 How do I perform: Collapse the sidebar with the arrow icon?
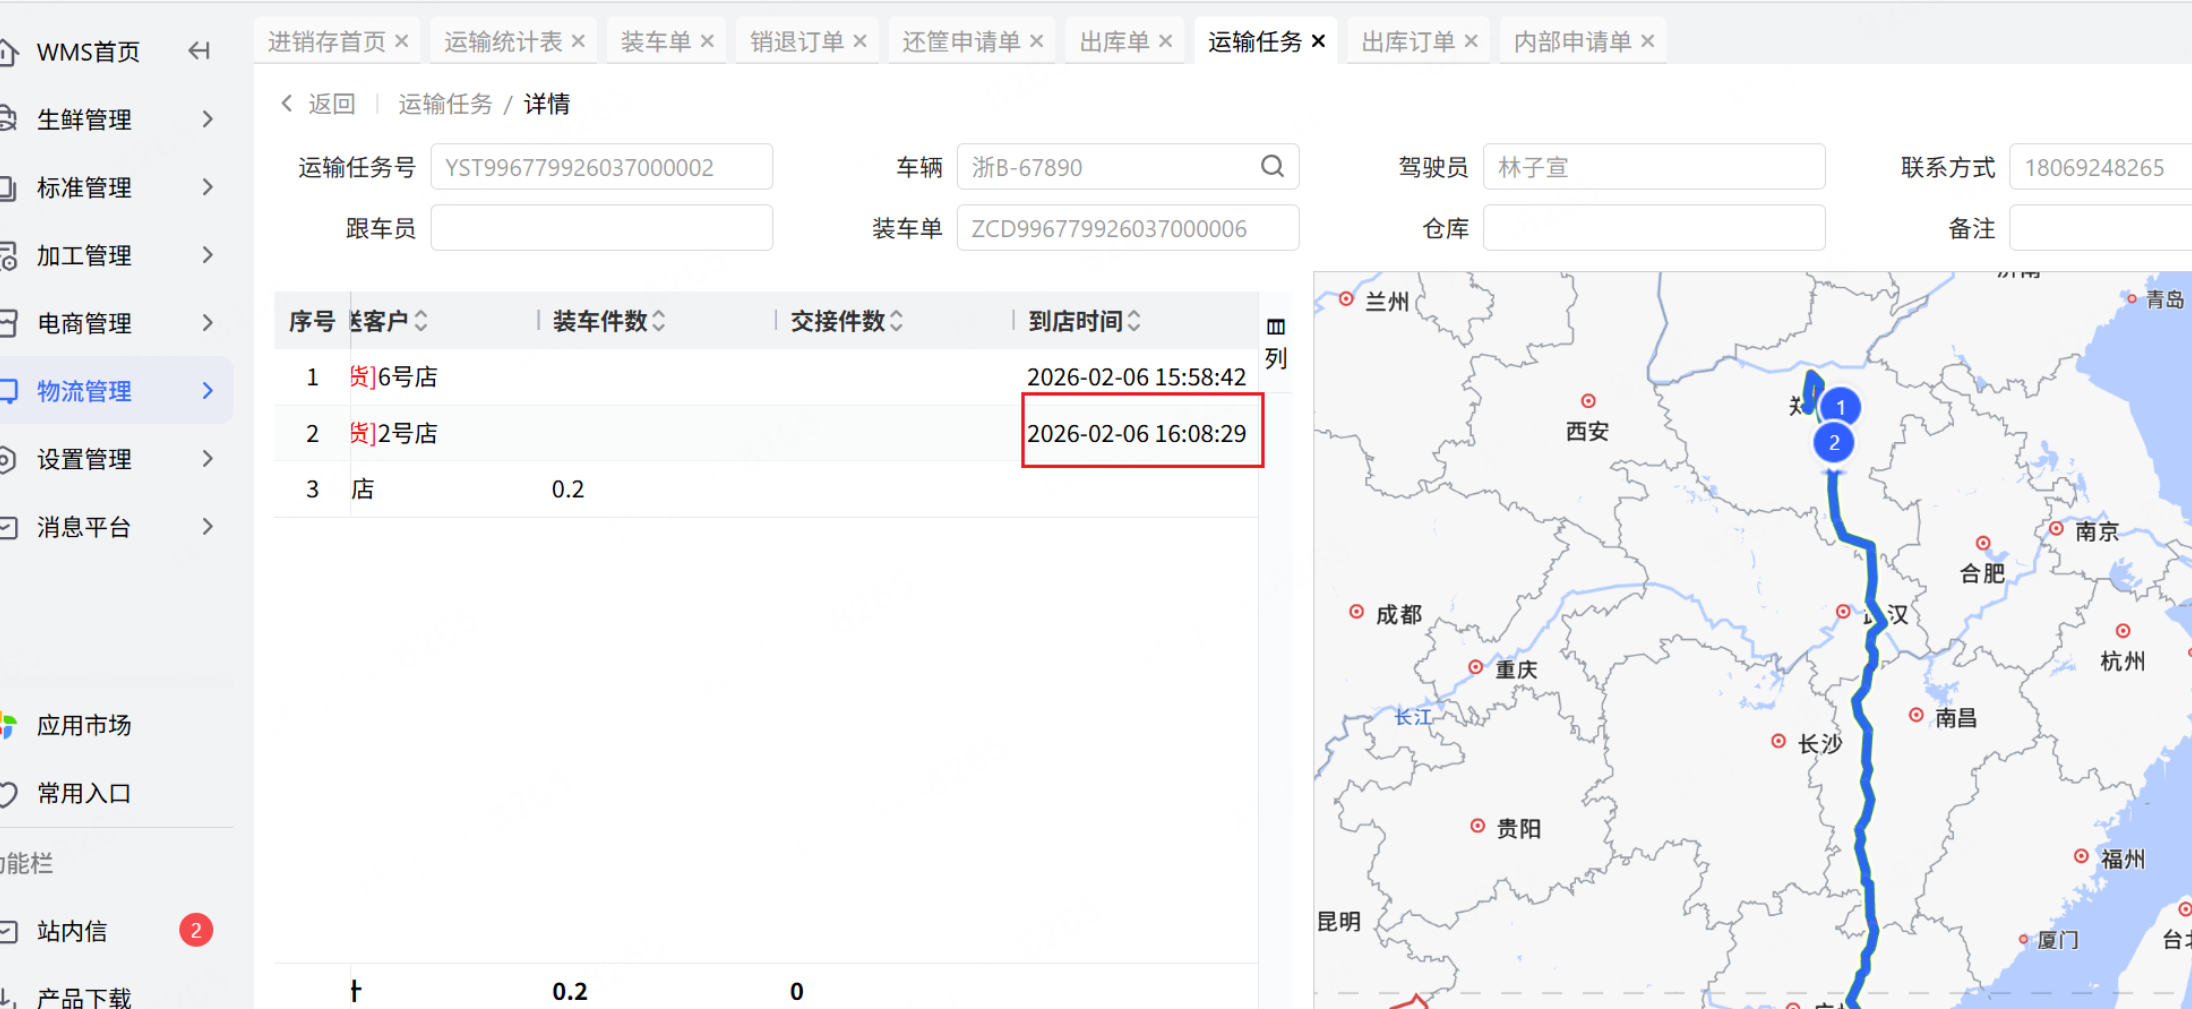[x=199, y=51]
